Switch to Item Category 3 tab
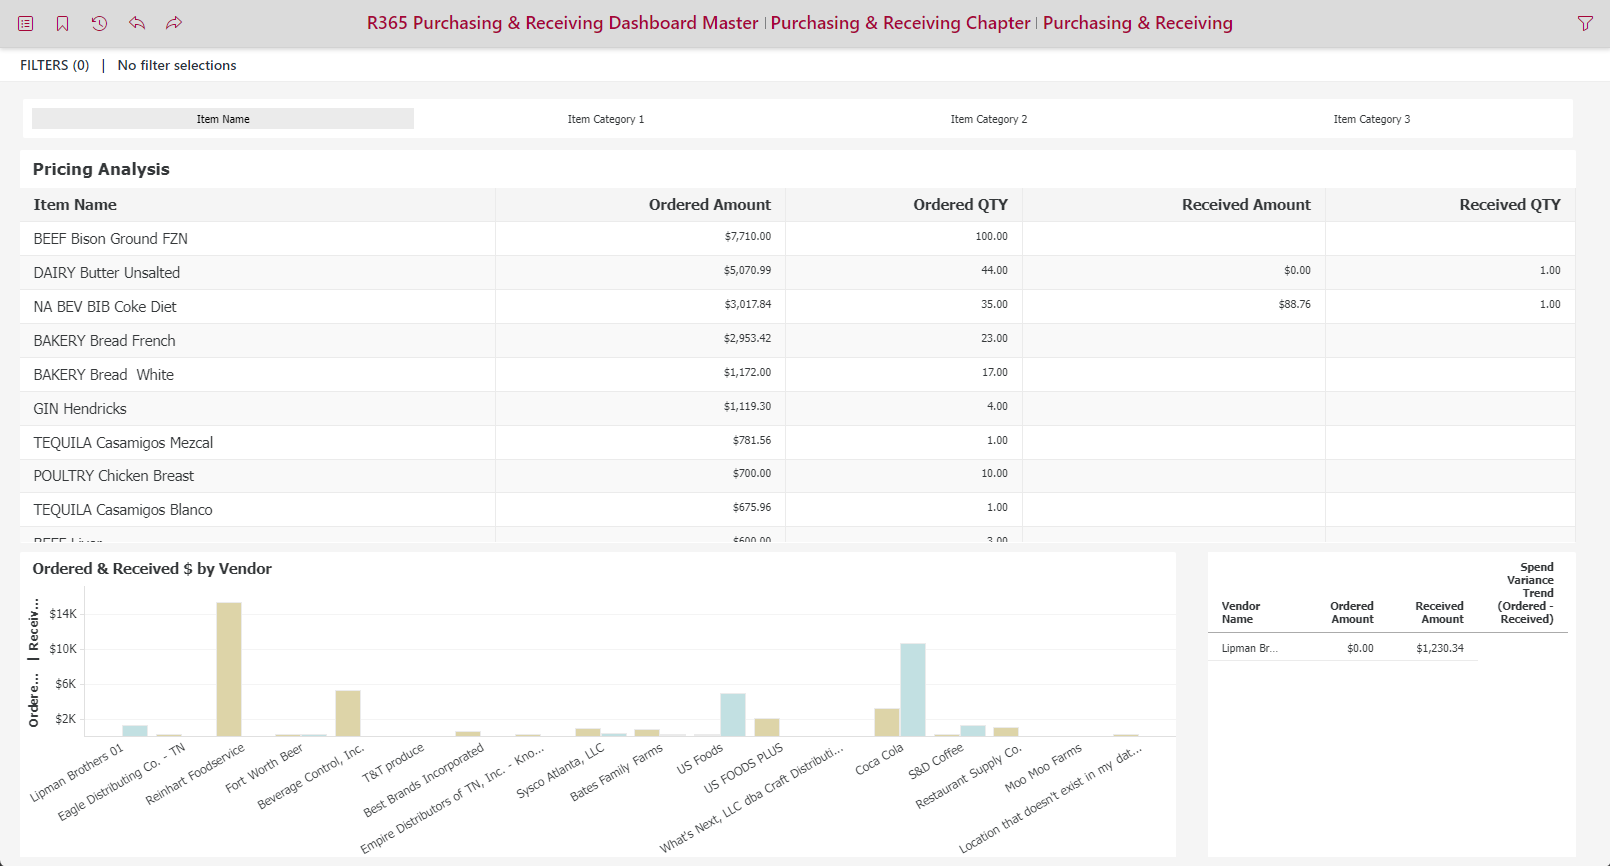This screenshot has width=1610, height=866. point(1372,119)
